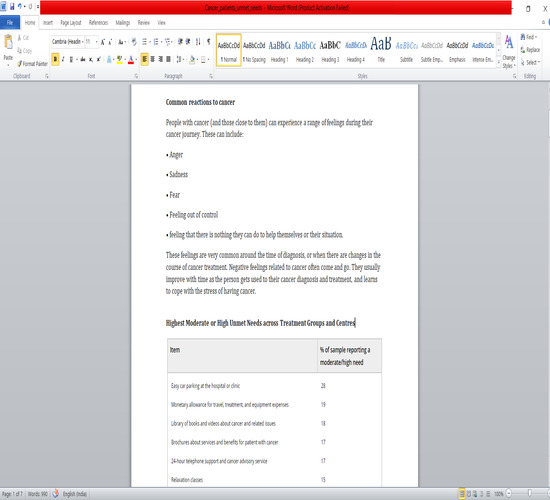The height and width of the screenshot is (500, 550).
Task: Expand the Styles gallery more arrow
Action: (498, 61)
